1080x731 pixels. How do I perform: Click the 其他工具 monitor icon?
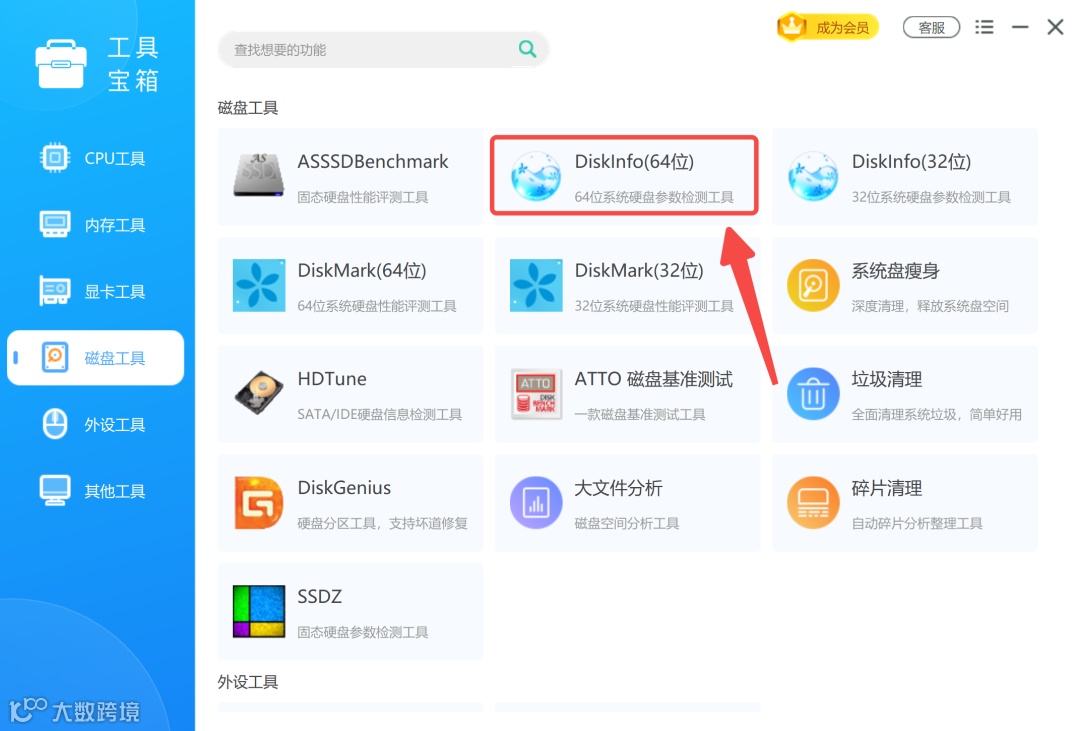click(54, 491)
